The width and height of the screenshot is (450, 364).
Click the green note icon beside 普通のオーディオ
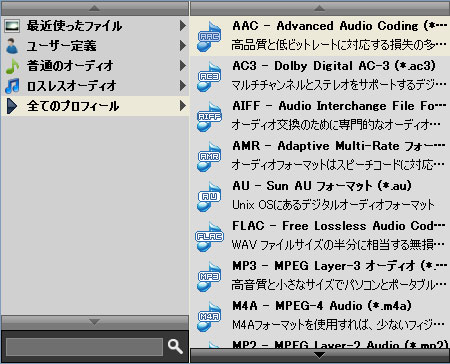(x=13, y=66)
